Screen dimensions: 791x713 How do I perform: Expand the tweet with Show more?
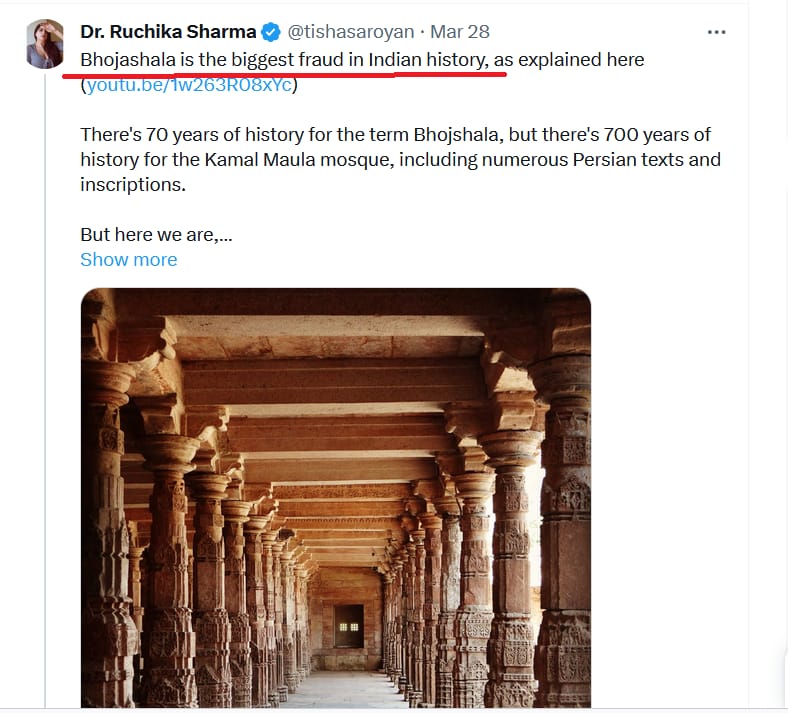click(x=129, y=259)
